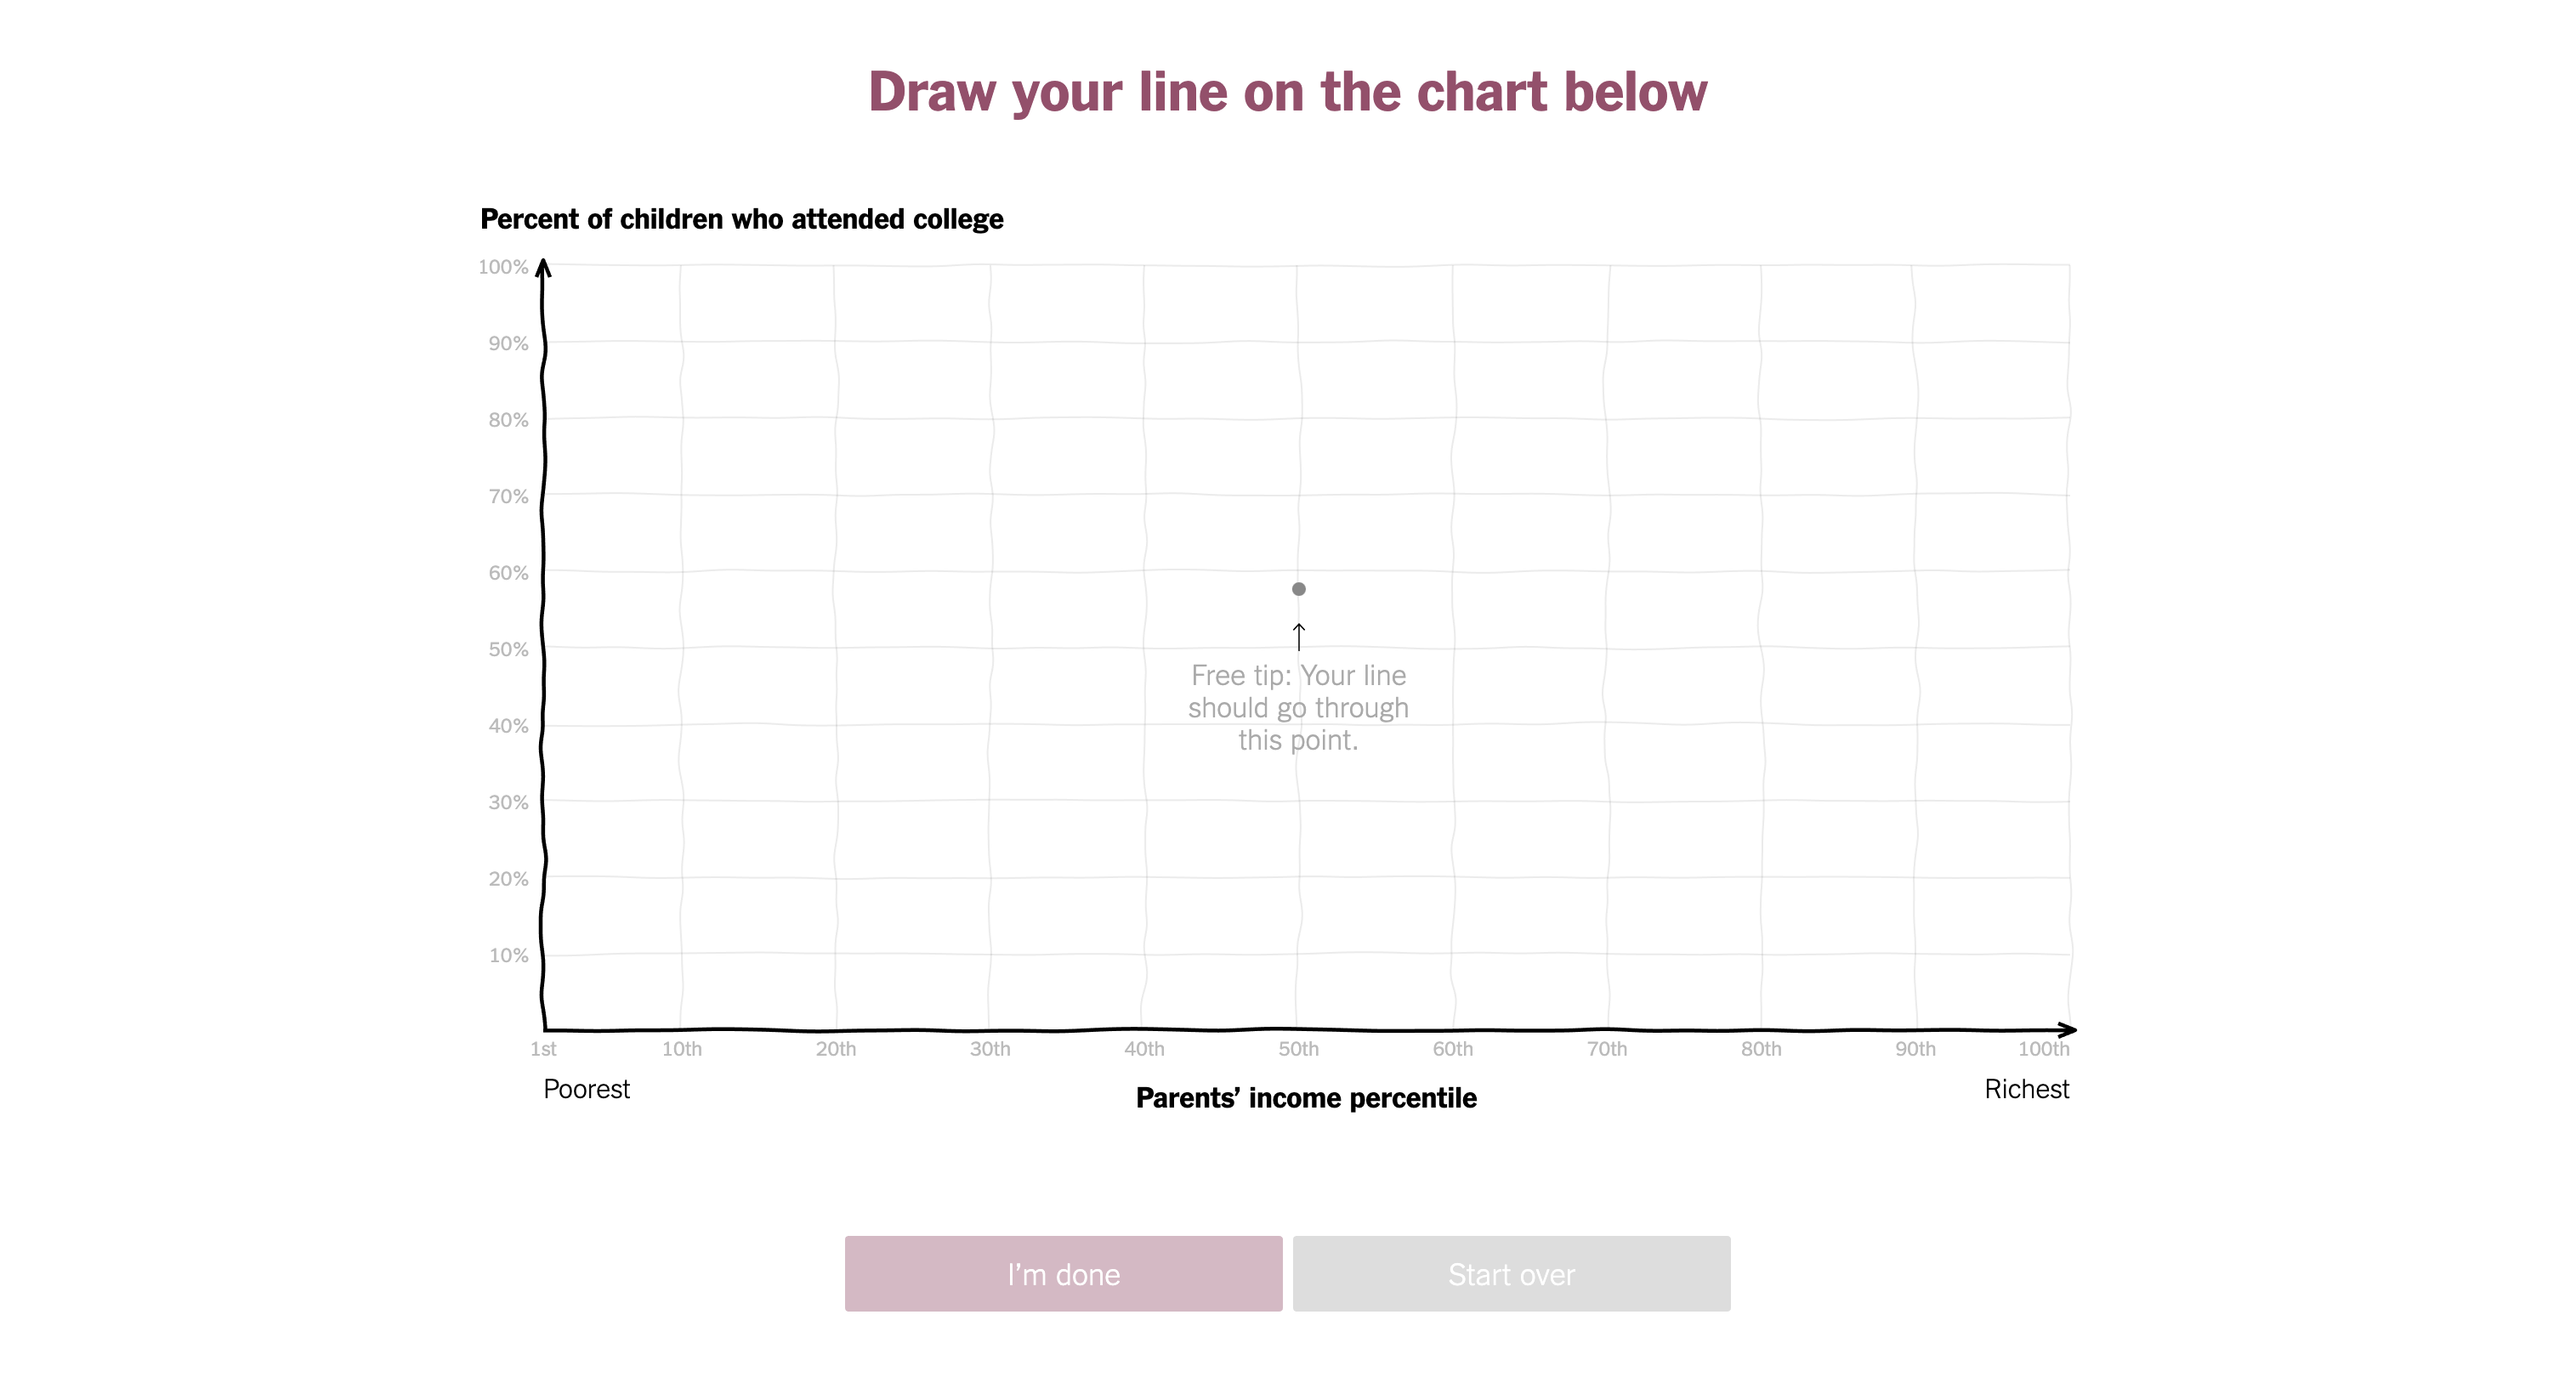Click the 1st percentile axis label
Viewport: 2576px width, 1394px height.
(x=543, y=1049)
